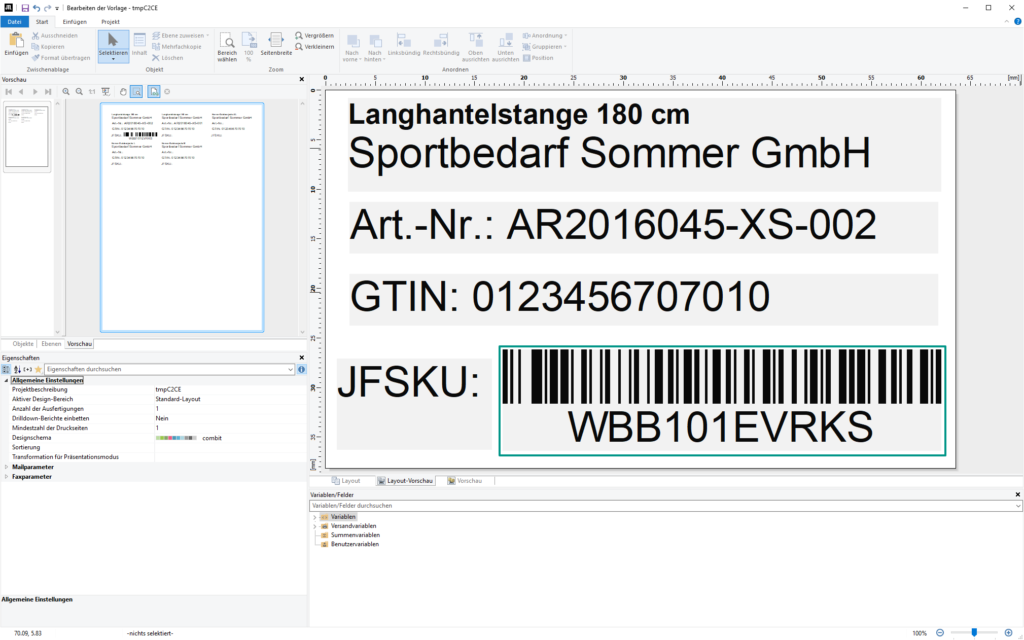
Task: Toggle the blue info button next to property search
Action: [303, 369]
